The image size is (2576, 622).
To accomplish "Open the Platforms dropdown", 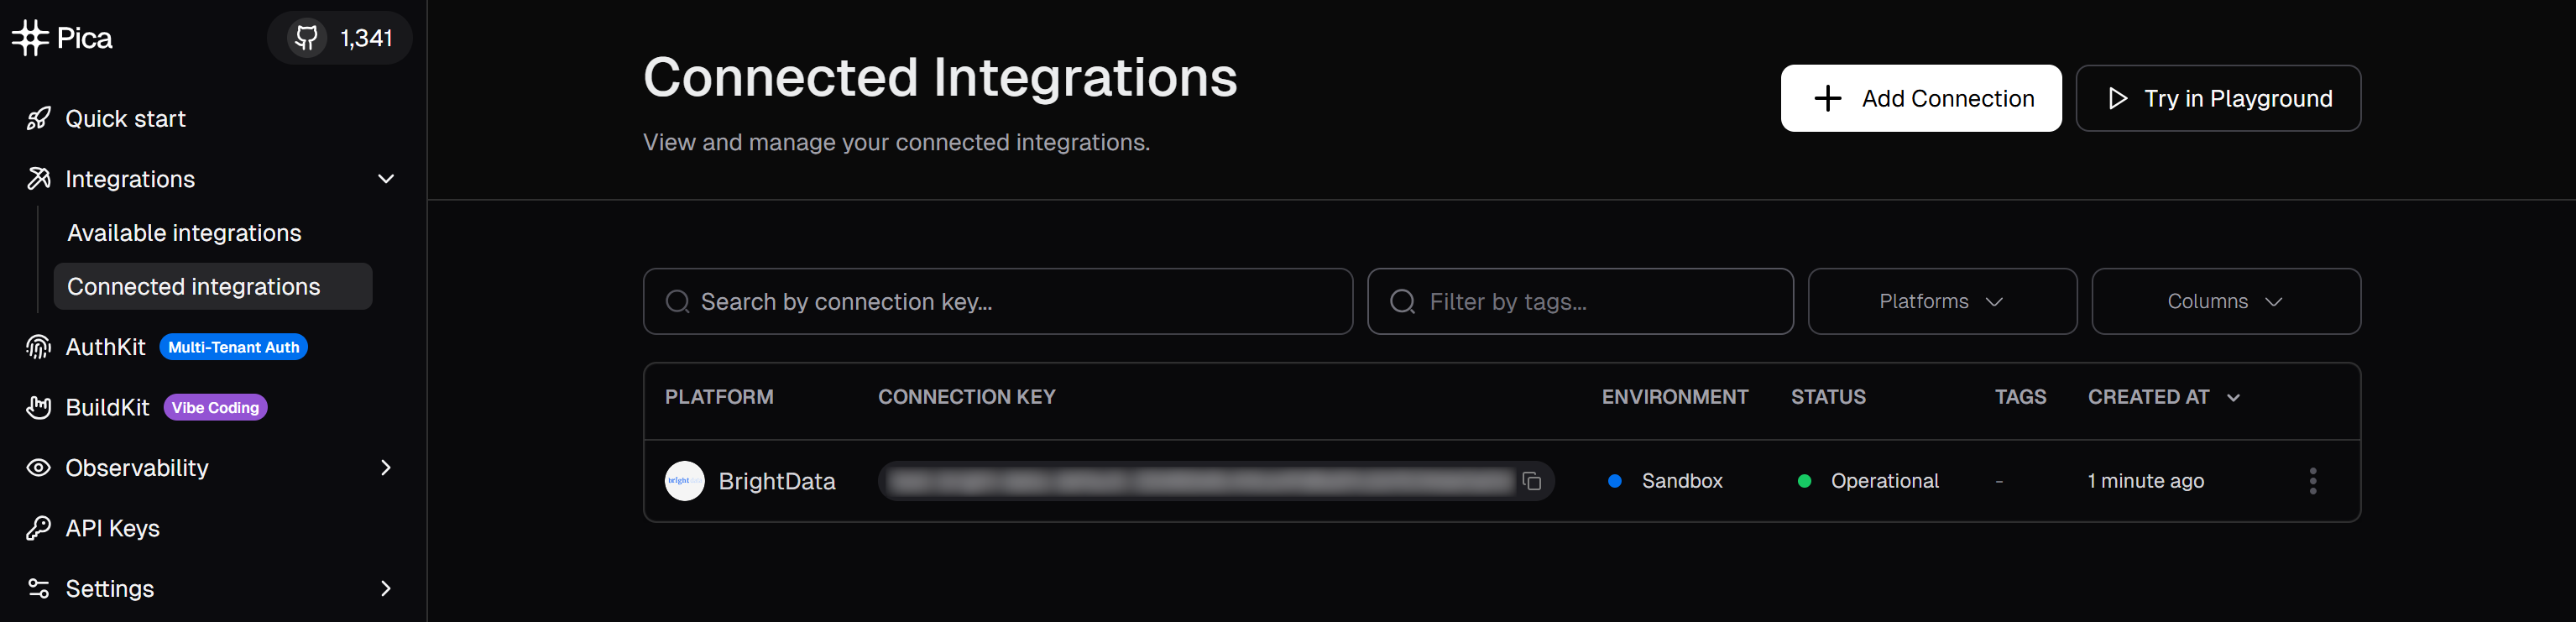I will [x=1941, y=301].
